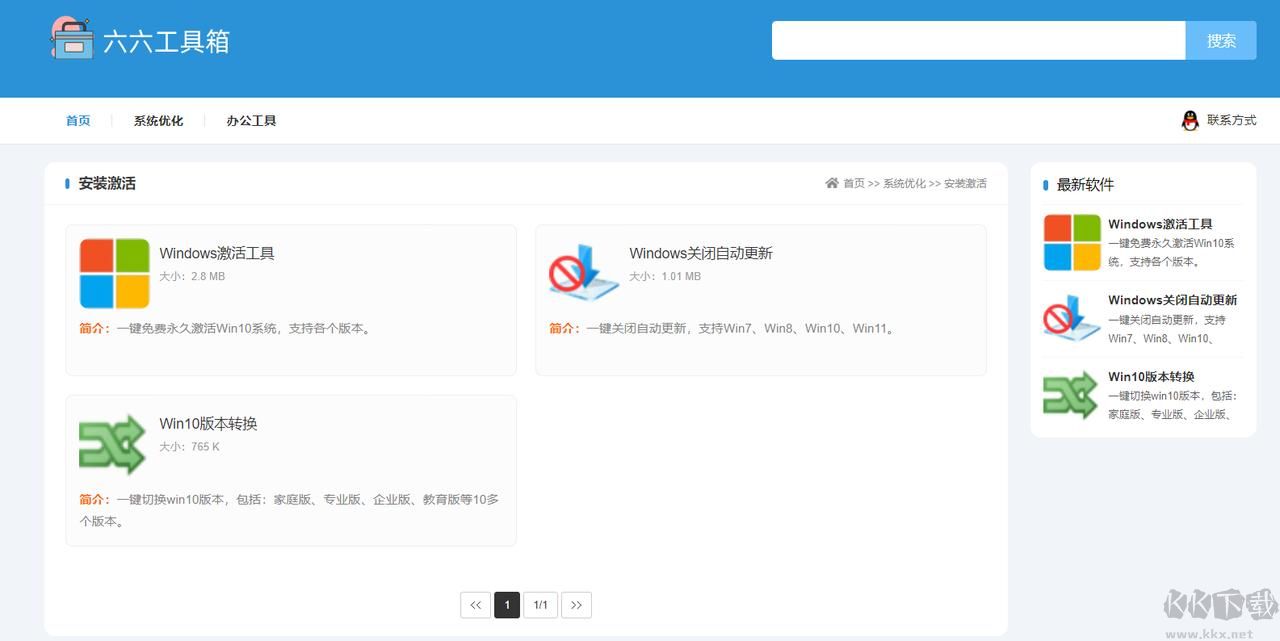Open the Windows激活工具 title link
The height and width of the screenshot is (641, 1280).
point(218,253)
